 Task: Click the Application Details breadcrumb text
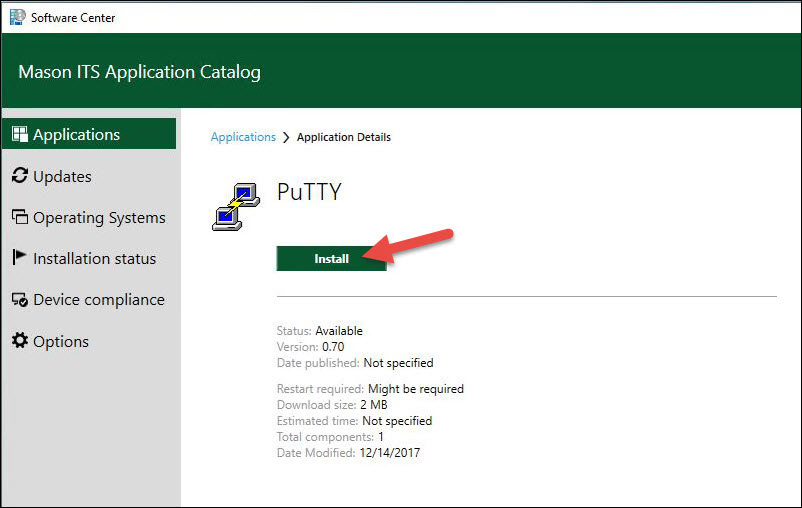tap(344, 137)
